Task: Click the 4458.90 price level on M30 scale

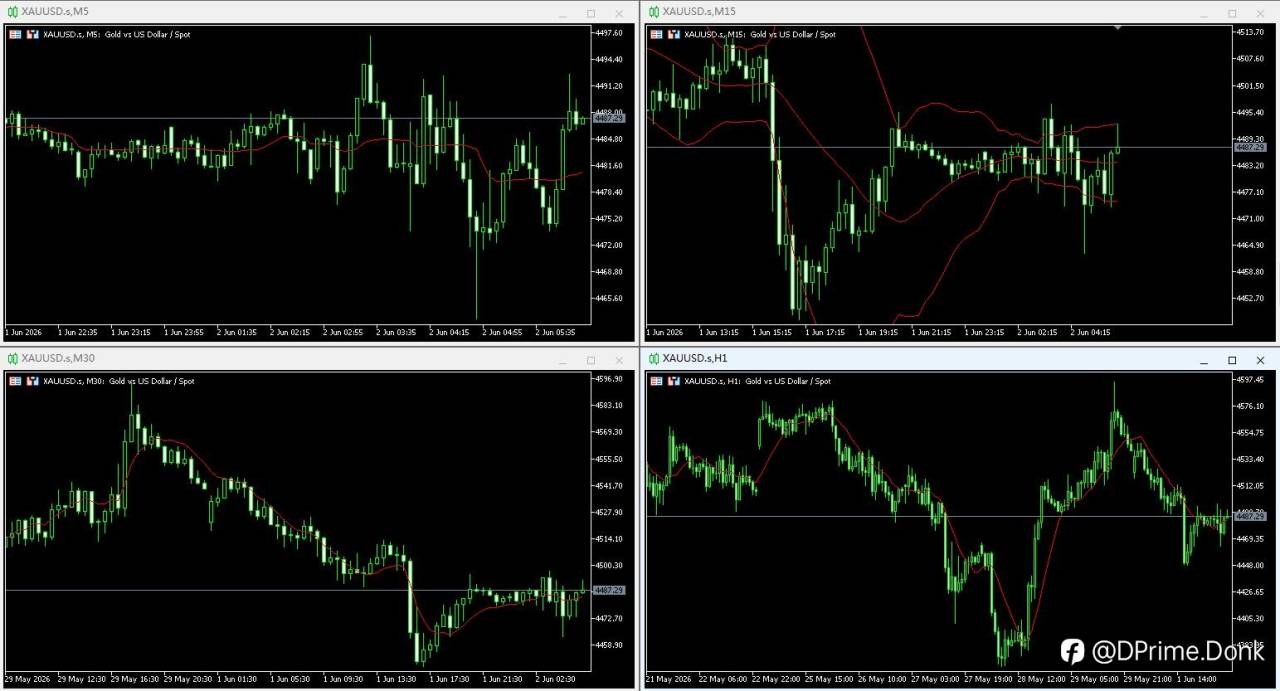Action: pos(609,645)
